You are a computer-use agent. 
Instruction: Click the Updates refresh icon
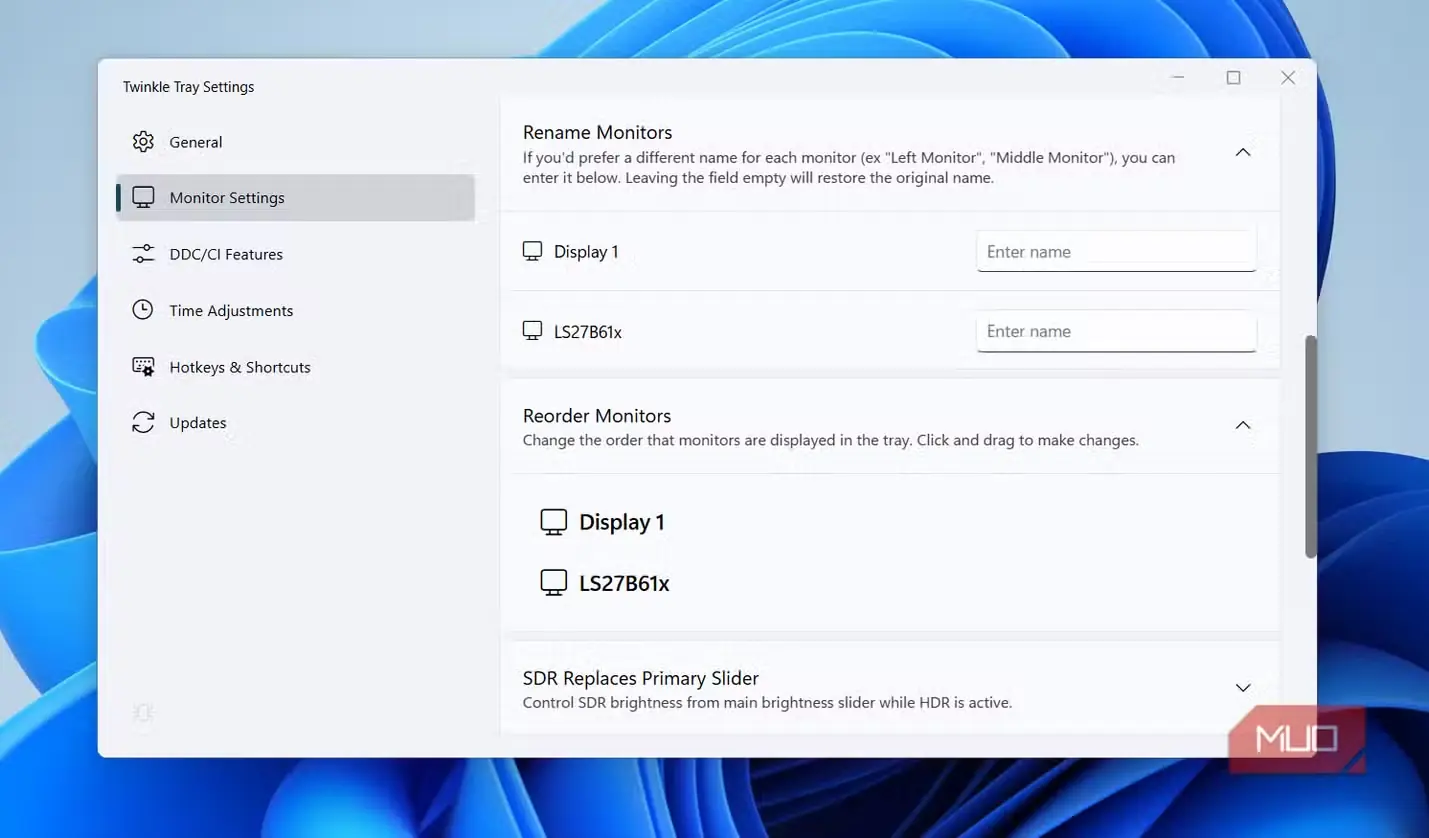pos(143,423)
